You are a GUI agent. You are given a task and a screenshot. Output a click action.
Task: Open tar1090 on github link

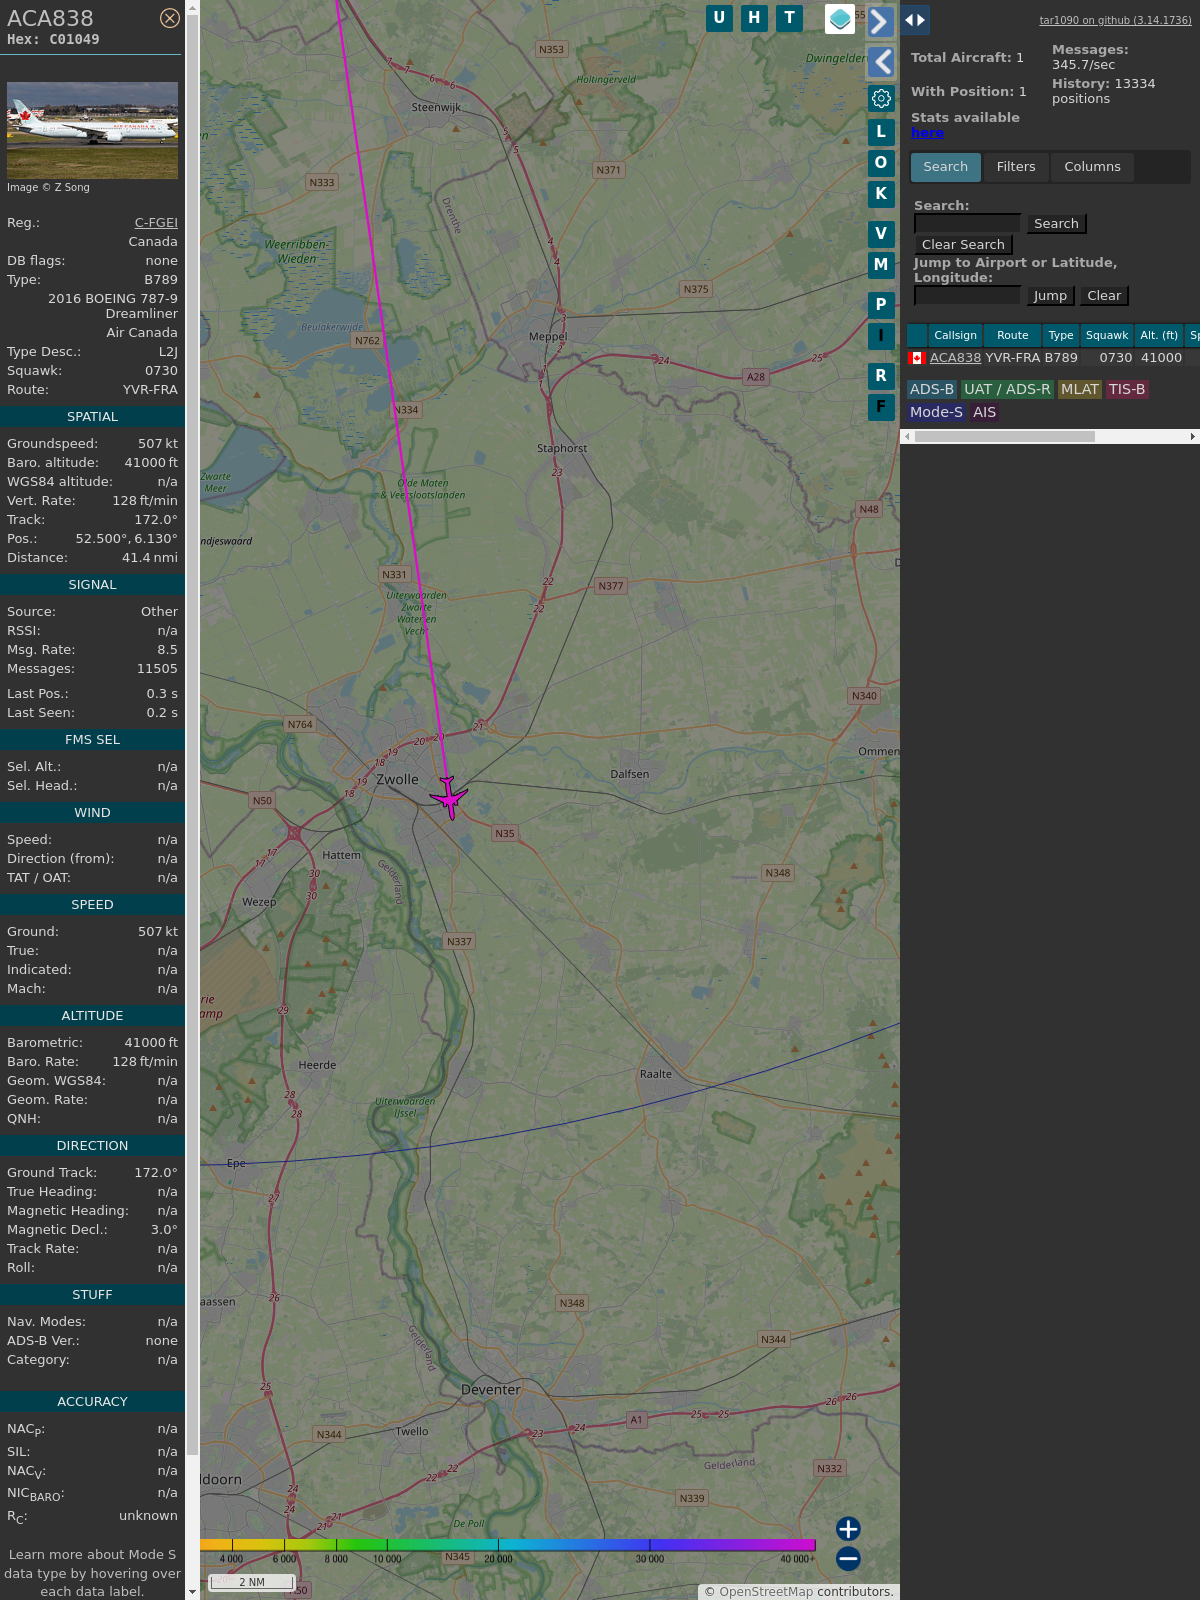(x=1115, y=20)
